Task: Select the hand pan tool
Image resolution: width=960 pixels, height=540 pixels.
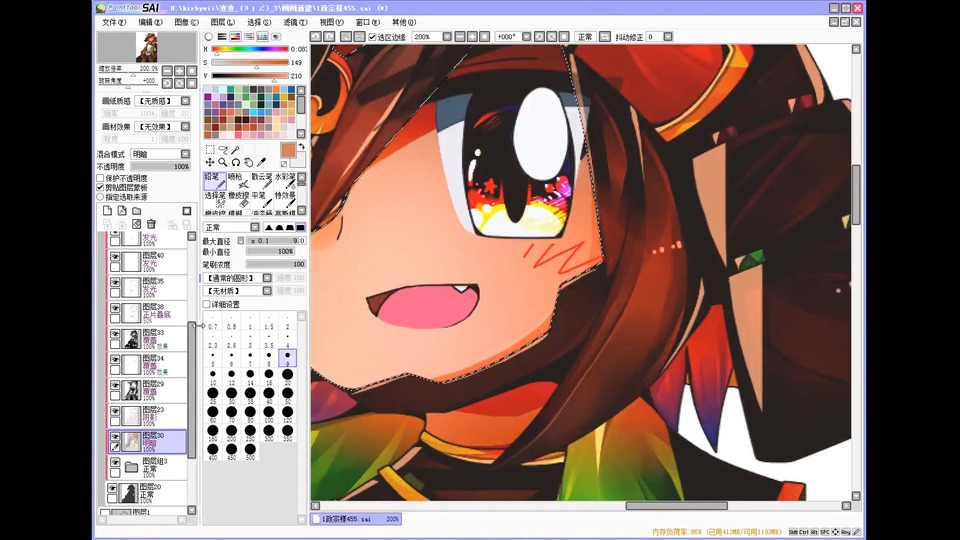Action: tap(249, 162)
